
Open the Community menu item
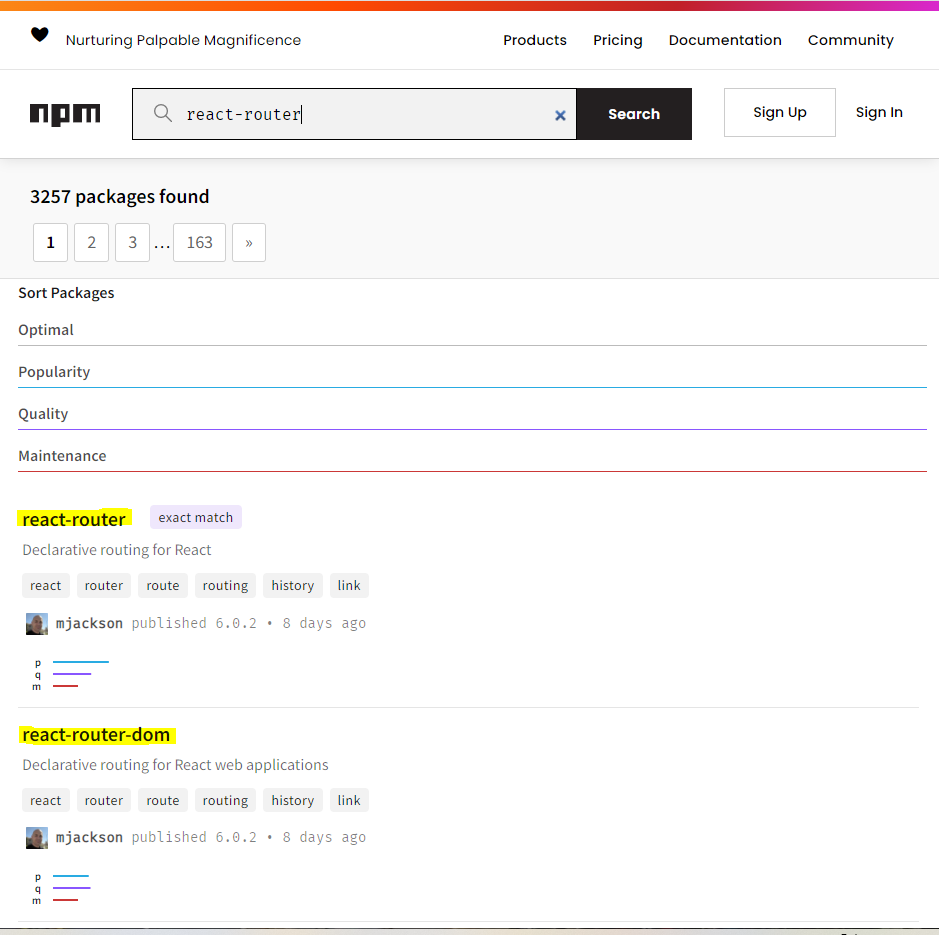click(850, 40)
